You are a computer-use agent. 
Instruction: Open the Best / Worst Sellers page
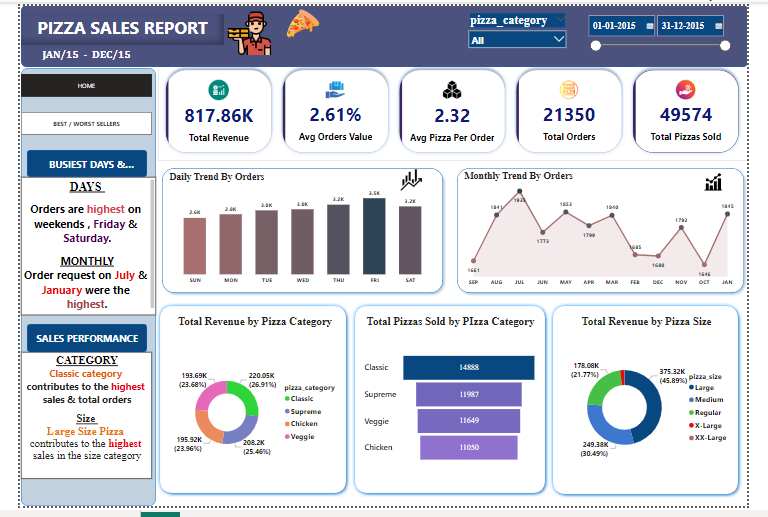coord(87,124)
